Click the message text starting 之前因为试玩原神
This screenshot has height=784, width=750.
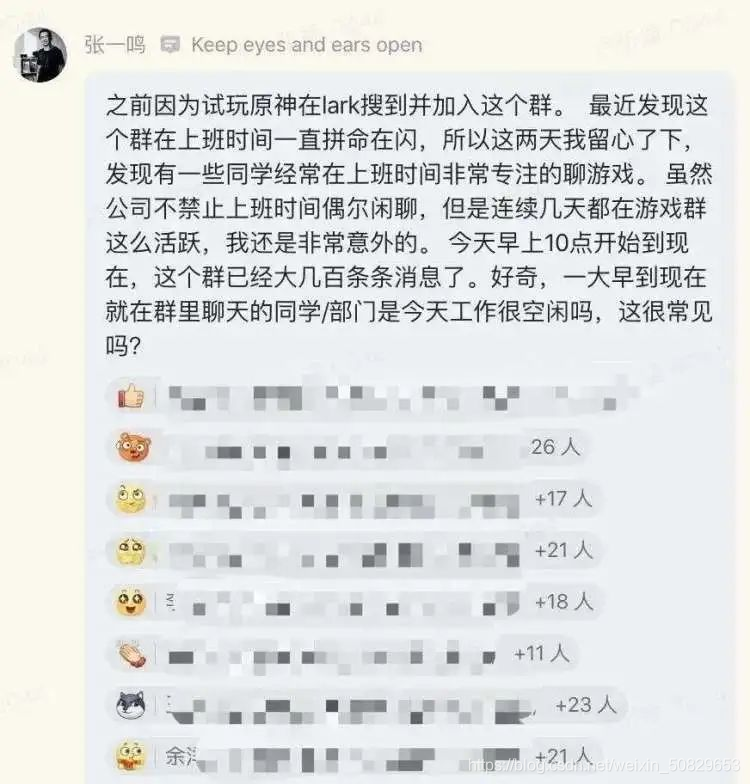click(x=408, y=226)
